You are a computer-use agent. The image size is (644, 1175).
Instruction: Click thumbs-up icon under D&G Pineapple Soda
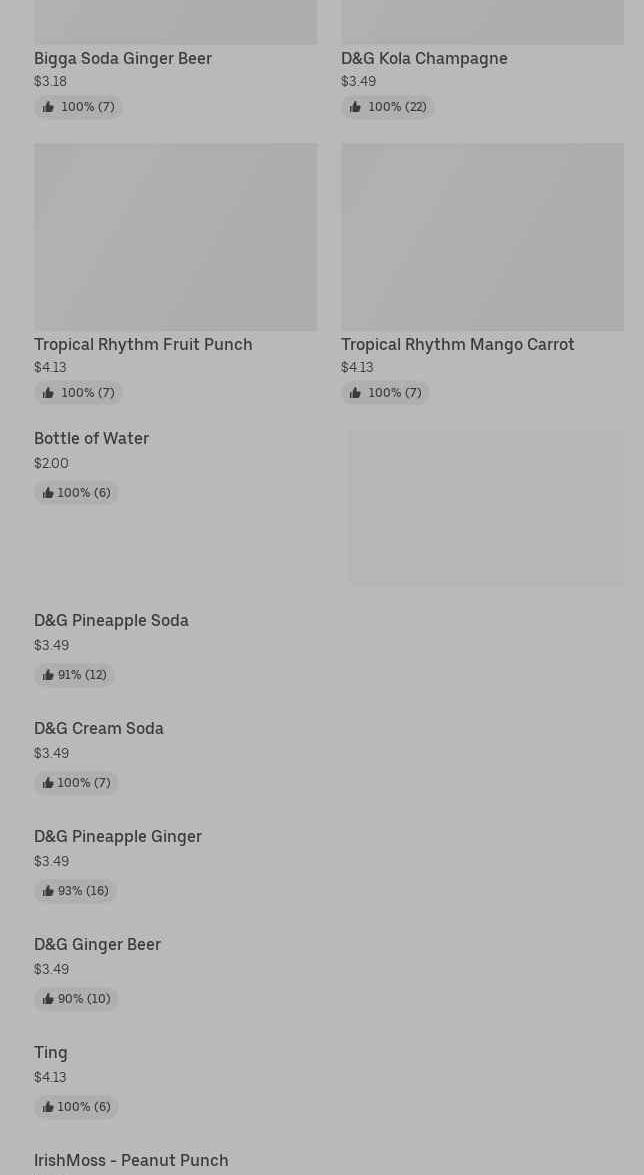point(48,675)
